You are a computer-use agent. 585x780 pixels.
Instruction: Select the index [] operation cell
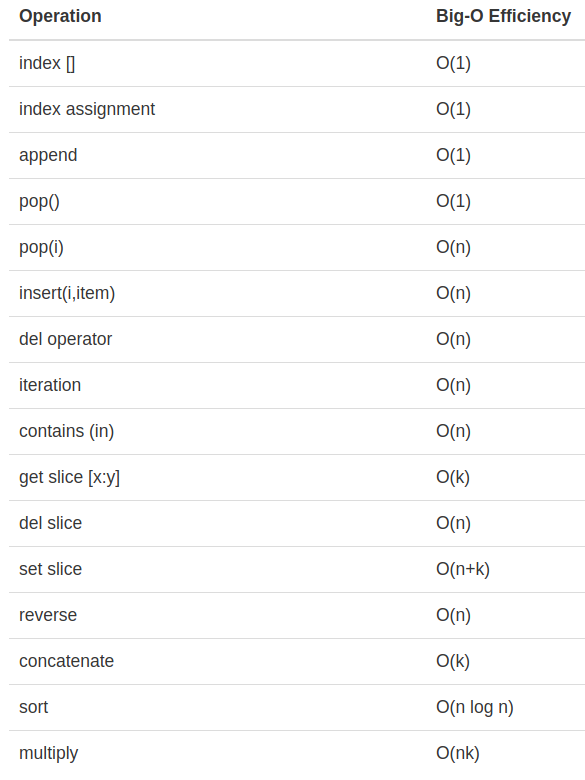pyautogui.click(x=47, y=63)
